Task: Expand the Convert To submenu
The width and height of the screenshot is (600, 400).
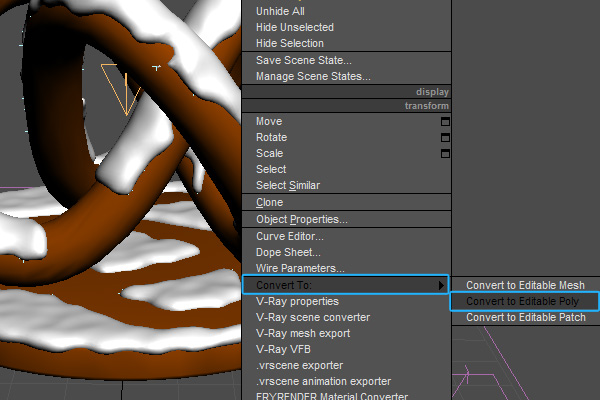Action: (x=346, y=285)
